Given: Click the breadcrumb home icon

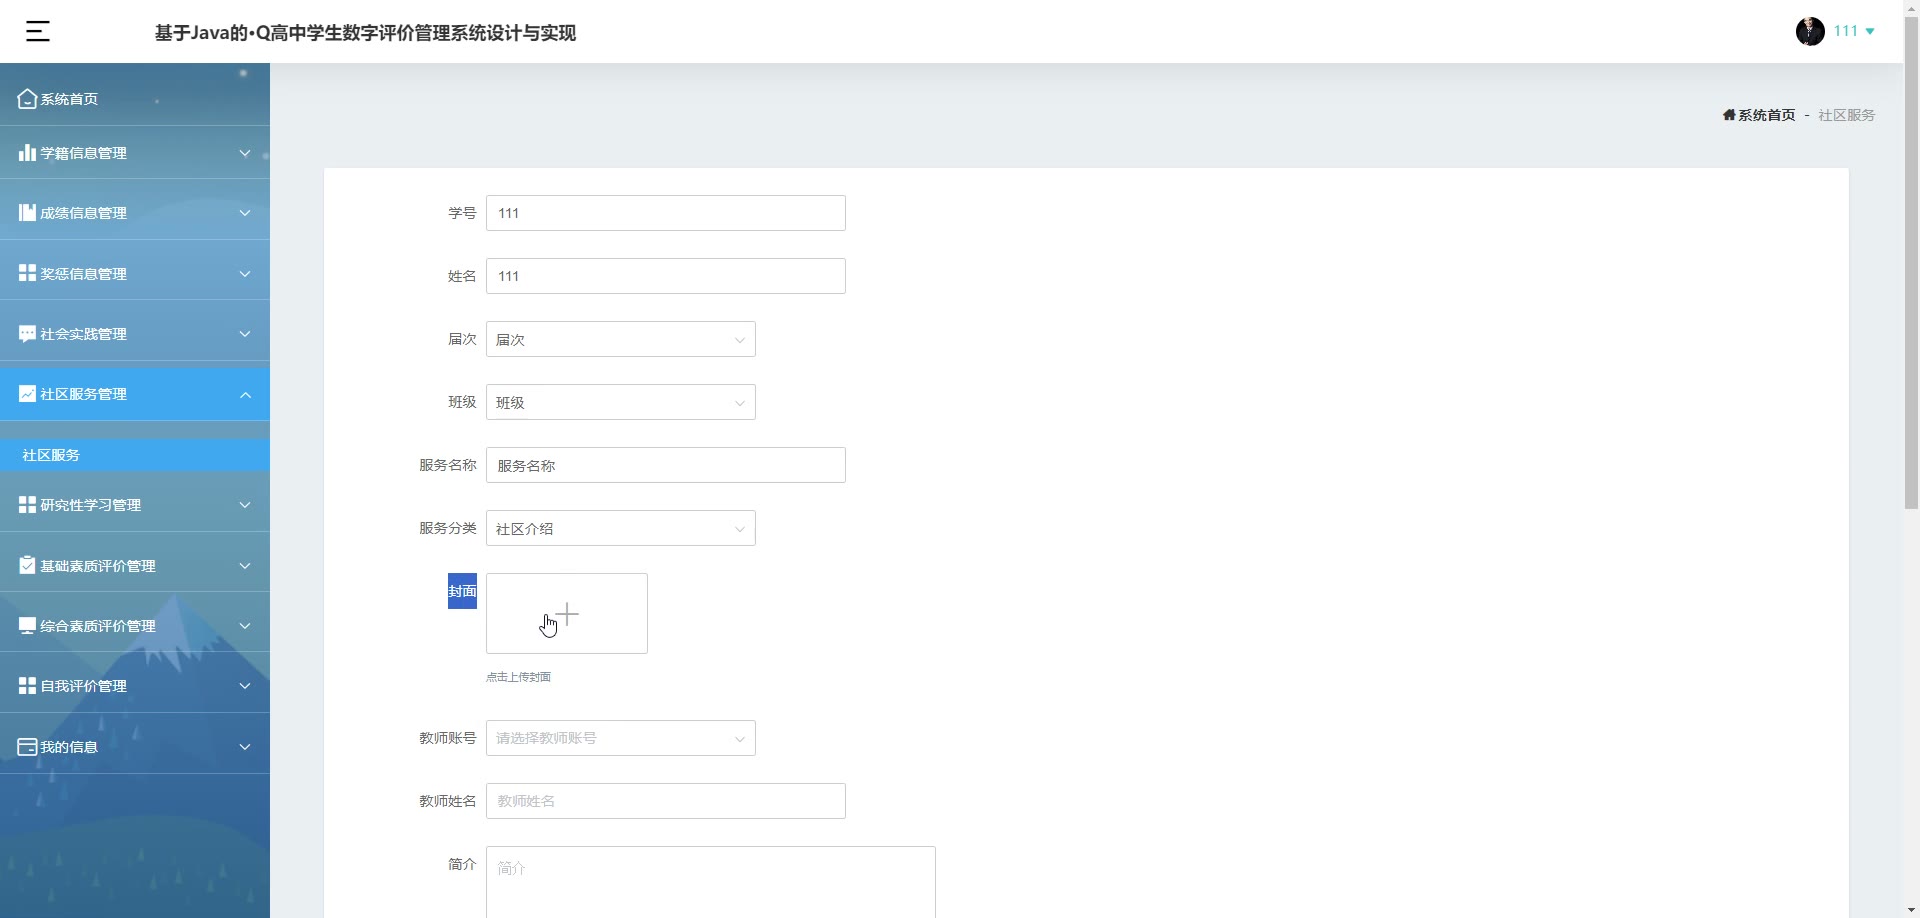Looking at the screenshot, I should tap(1729, 115).
